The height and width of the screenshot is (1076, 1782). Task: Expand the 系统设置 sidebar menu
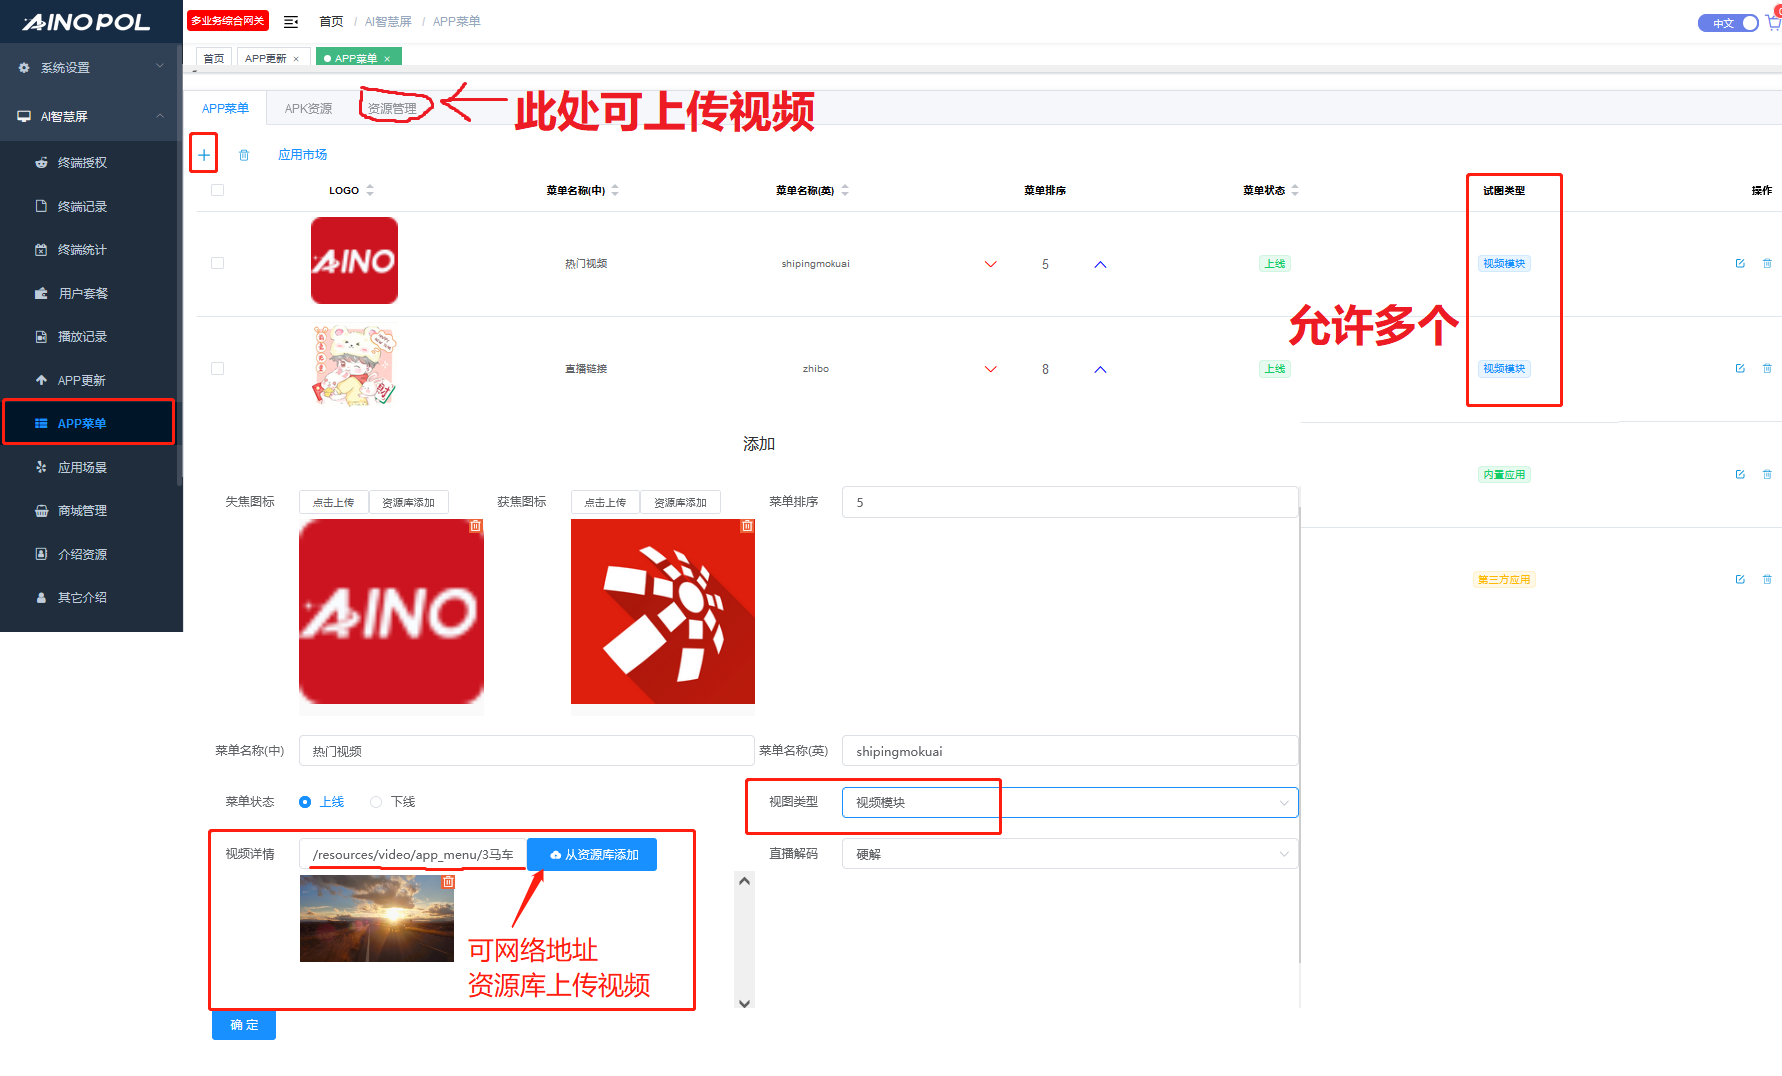pos(91,68)
